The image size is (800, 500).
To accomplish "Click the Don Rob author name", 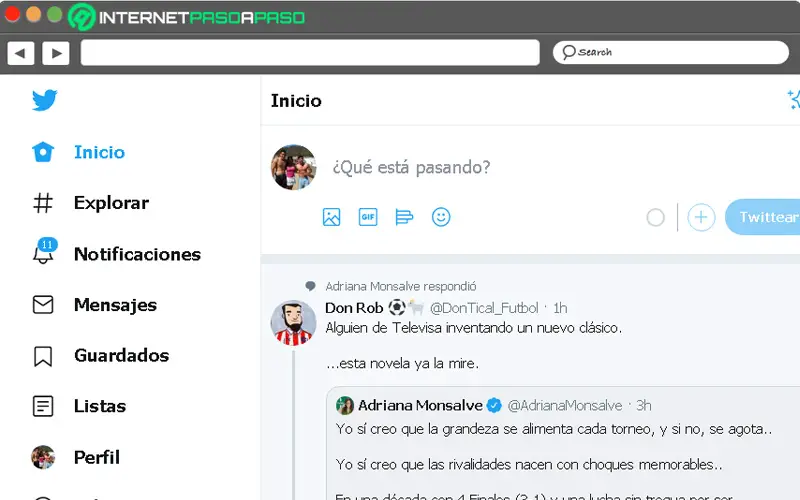I will pos(354,308).
